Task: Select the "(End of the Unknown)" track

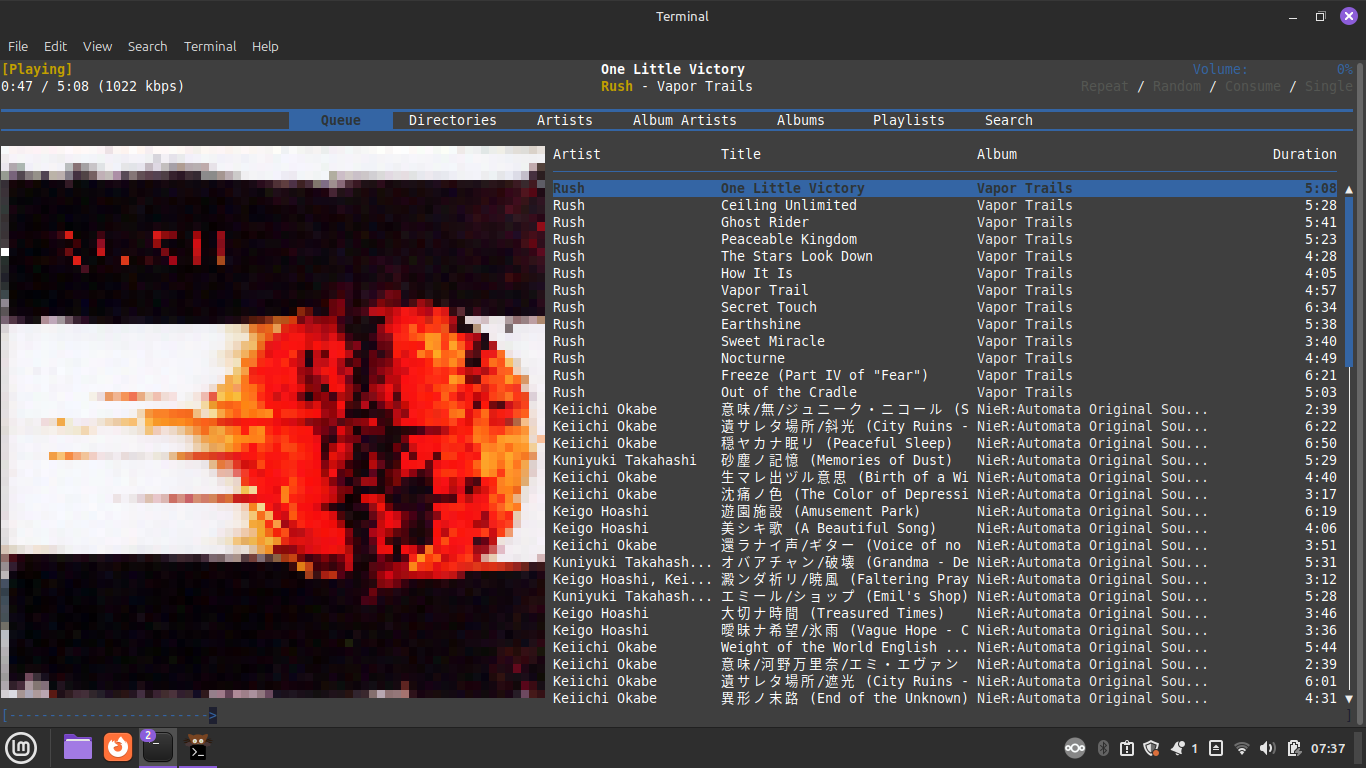Action: (945, 698)
